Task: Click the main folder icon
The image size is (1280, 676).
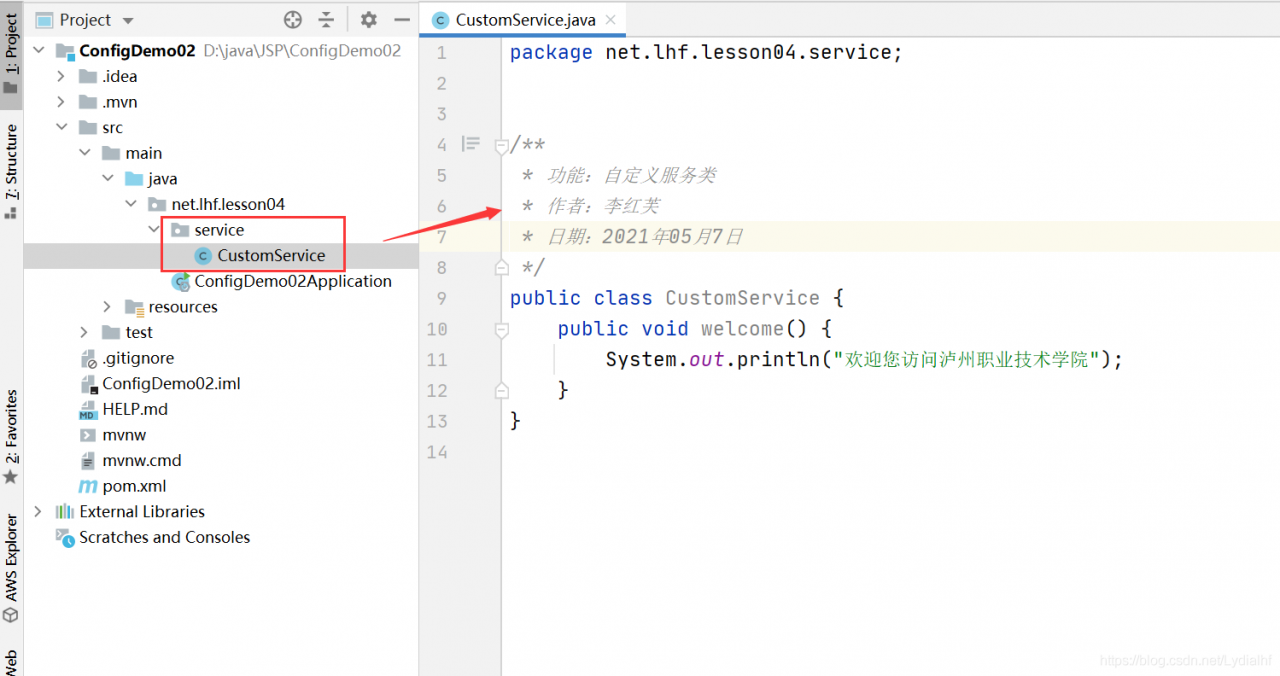Action: point(111,153)
